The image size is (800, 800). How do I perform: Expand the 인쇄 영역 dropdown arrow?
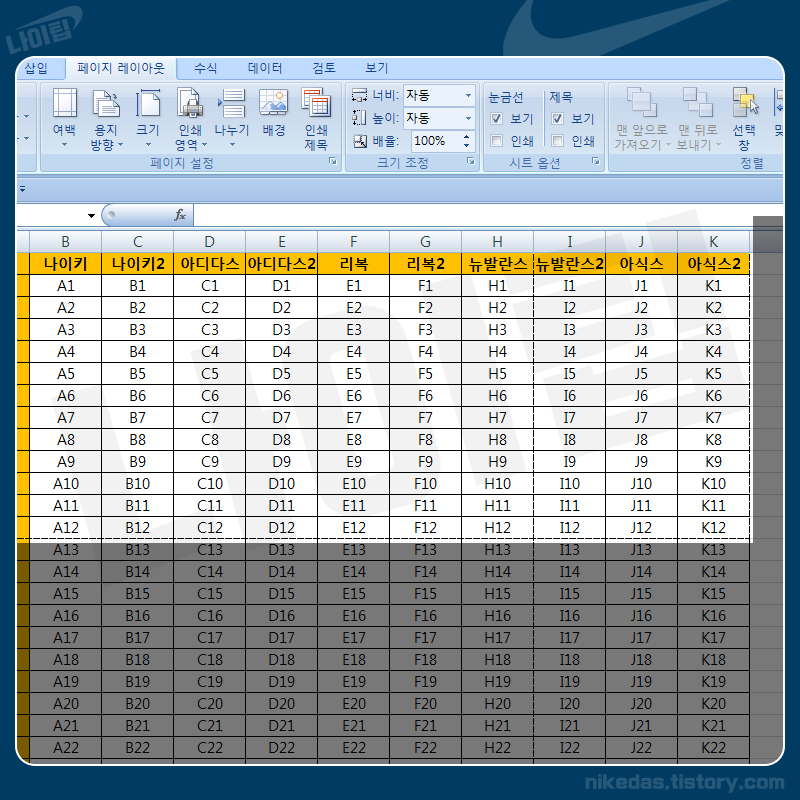coord(205,145)
